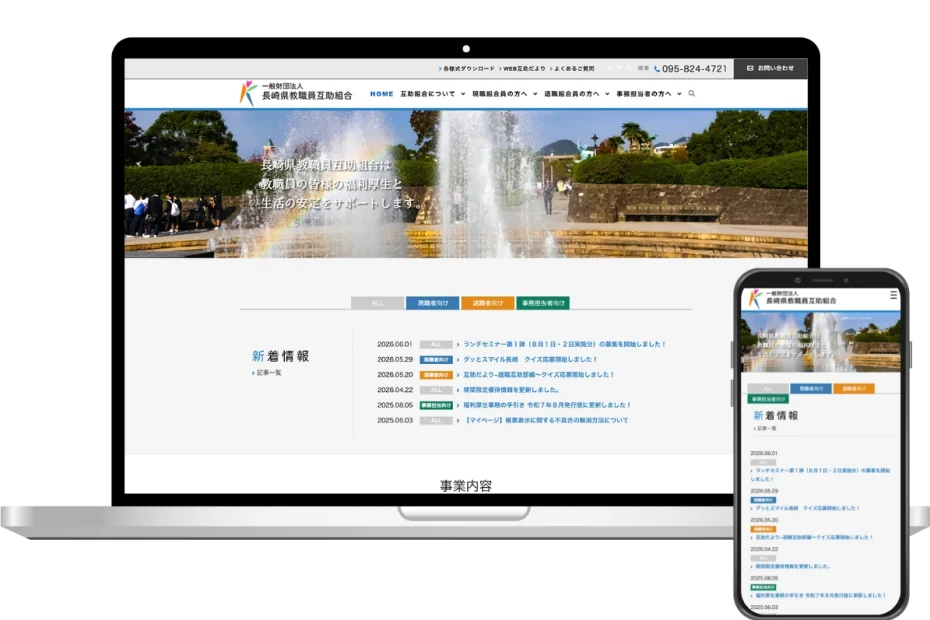Select the HOME menu item
Viewport: 930px width, 620px height.
coord(381,94)
